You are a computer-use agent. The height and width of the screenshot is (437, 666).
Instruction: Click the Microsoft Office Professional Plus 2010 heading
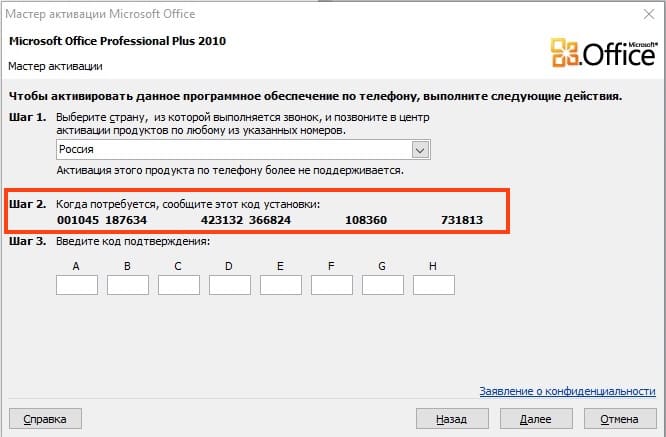[x=117, y=41]
